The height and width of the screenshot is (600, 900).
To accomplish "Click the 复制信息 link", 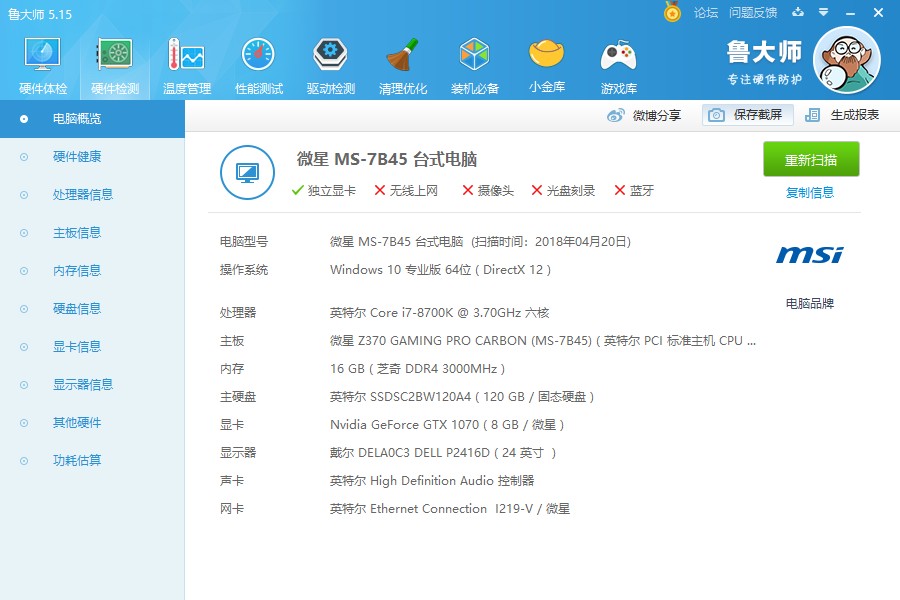I will (x=809, y=192).
